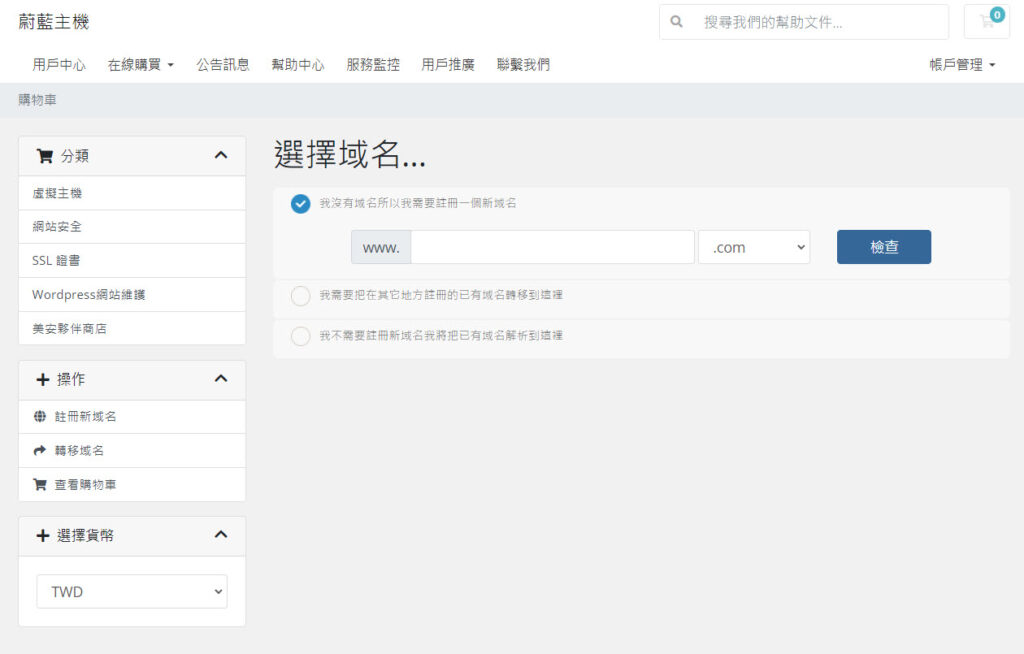Click the plus icon in 操作 panel header
Screen dimensions: 1024x654
[43, 380]
